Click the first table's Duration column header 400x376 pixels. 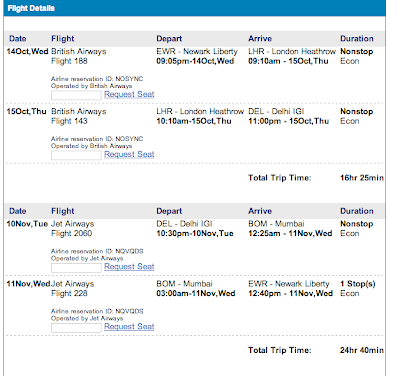[357, 39]
